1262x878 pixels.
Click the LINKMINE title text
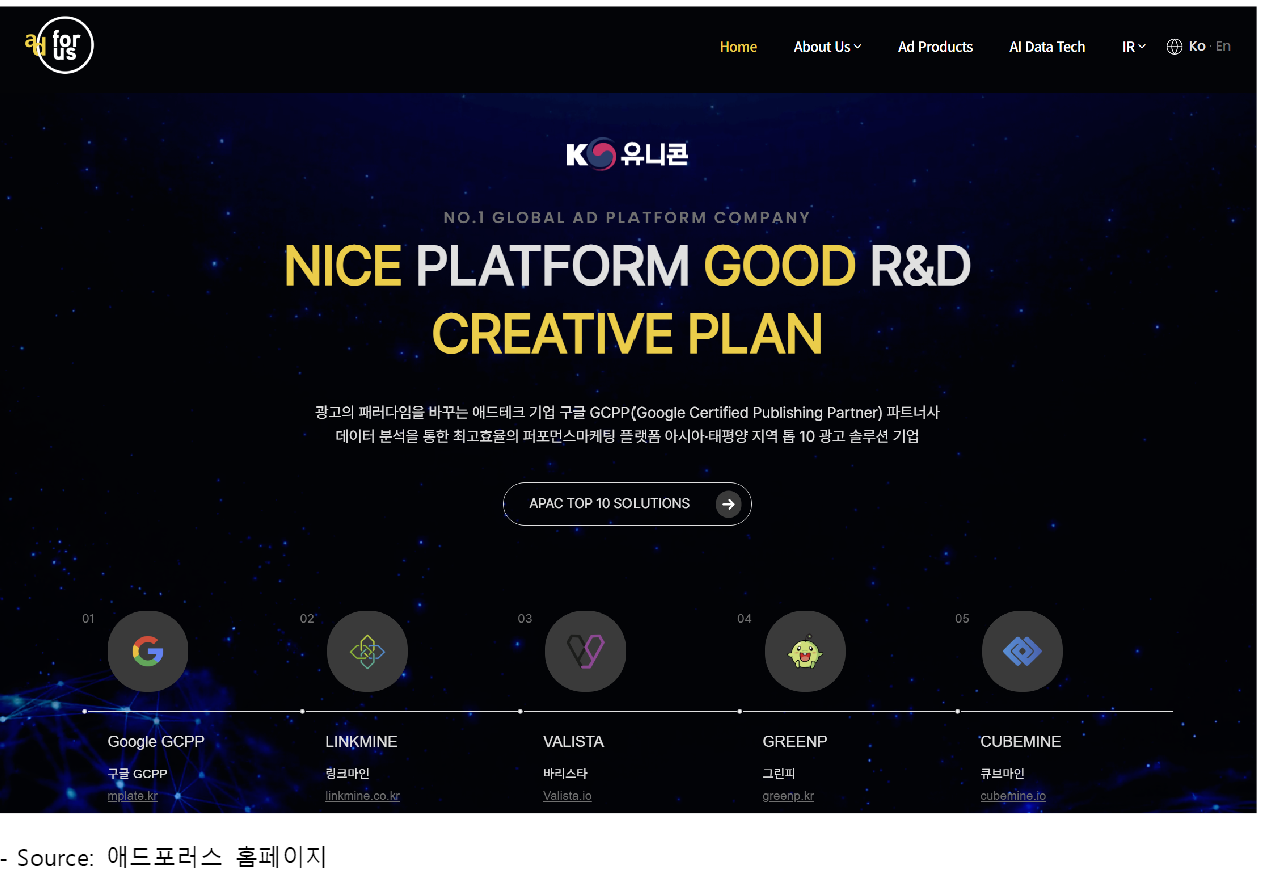[361, 742]
